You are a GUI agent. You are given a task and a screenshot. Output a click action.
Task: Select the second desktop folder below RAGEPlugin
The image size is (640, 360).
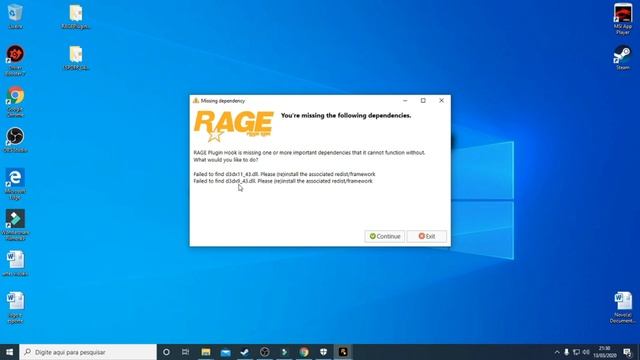click(x=76, y=58)
